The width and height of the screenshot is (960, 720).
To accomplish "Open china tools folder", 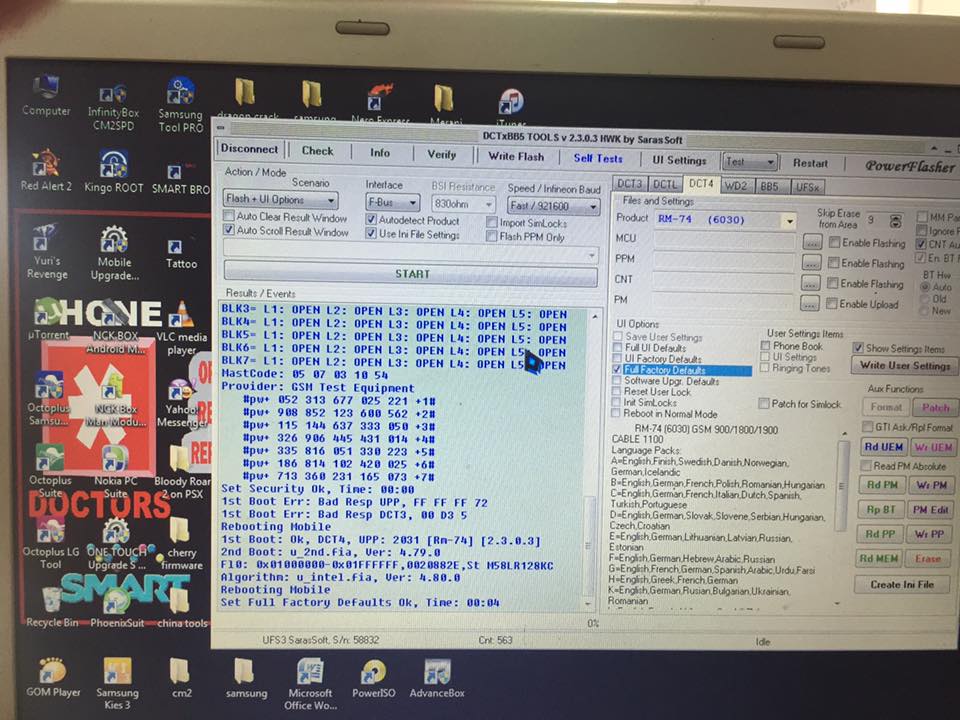I will 182,607.
